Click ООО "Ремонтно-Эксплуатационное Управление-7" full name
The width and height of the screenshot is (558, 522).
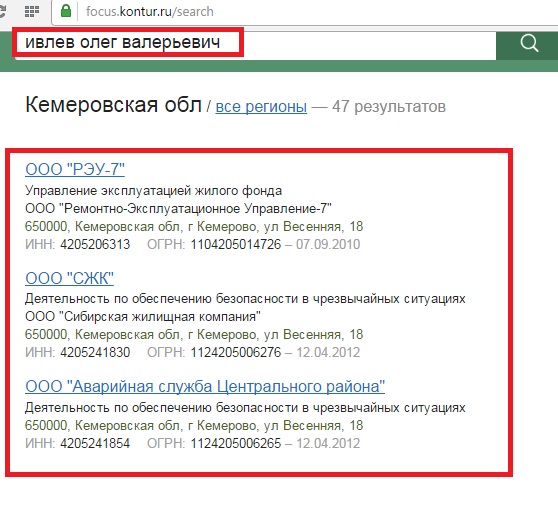click(178, 209)
